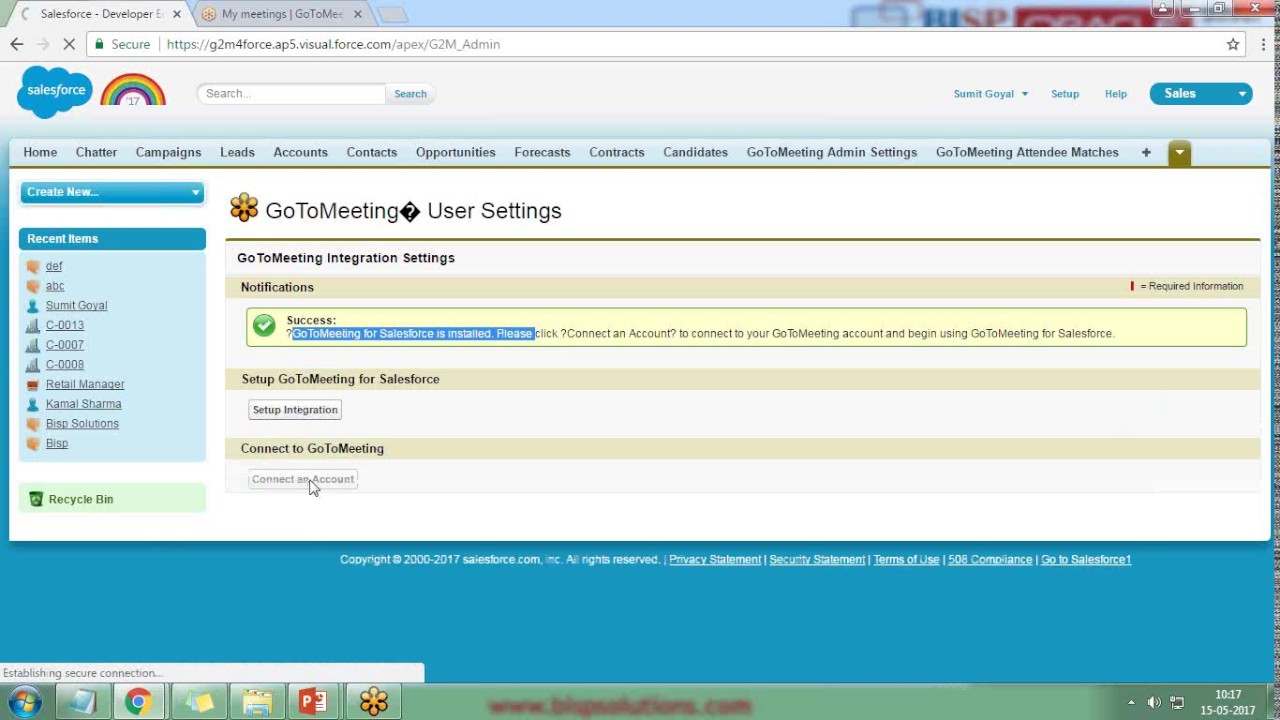The width and height of the screenshot is (1280, 720).
Task: Click the icon beside Bisp Solutions
Action: pos(33,424)
